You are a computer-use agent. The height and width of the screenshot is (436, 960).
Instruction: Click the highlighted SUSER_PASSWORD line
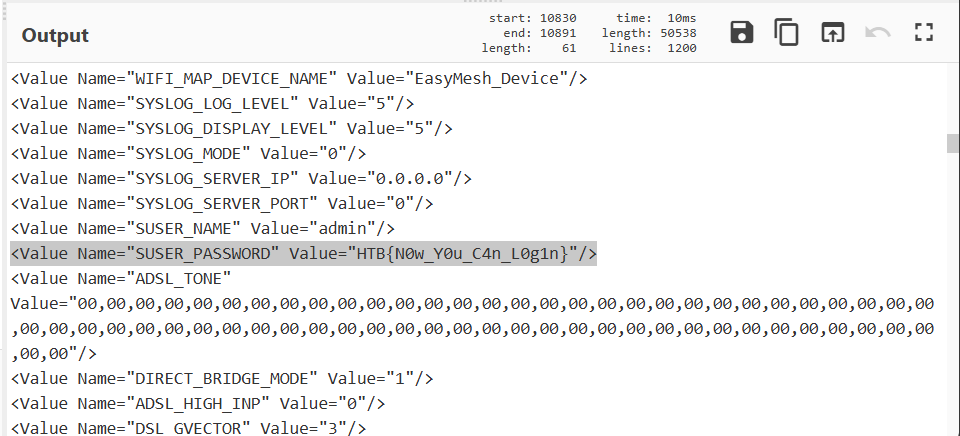pos(303,253)
